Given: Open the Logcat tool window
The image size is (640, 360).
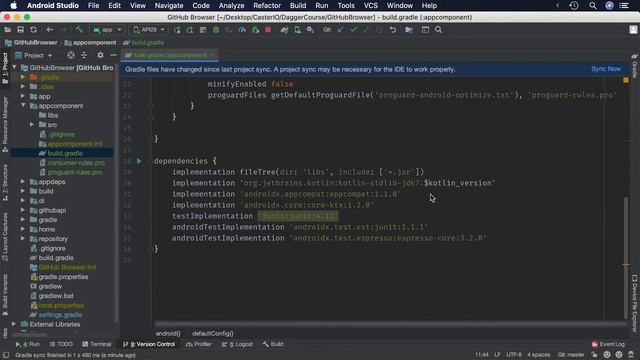Looking at the screenshot, I should coord(237,344).
